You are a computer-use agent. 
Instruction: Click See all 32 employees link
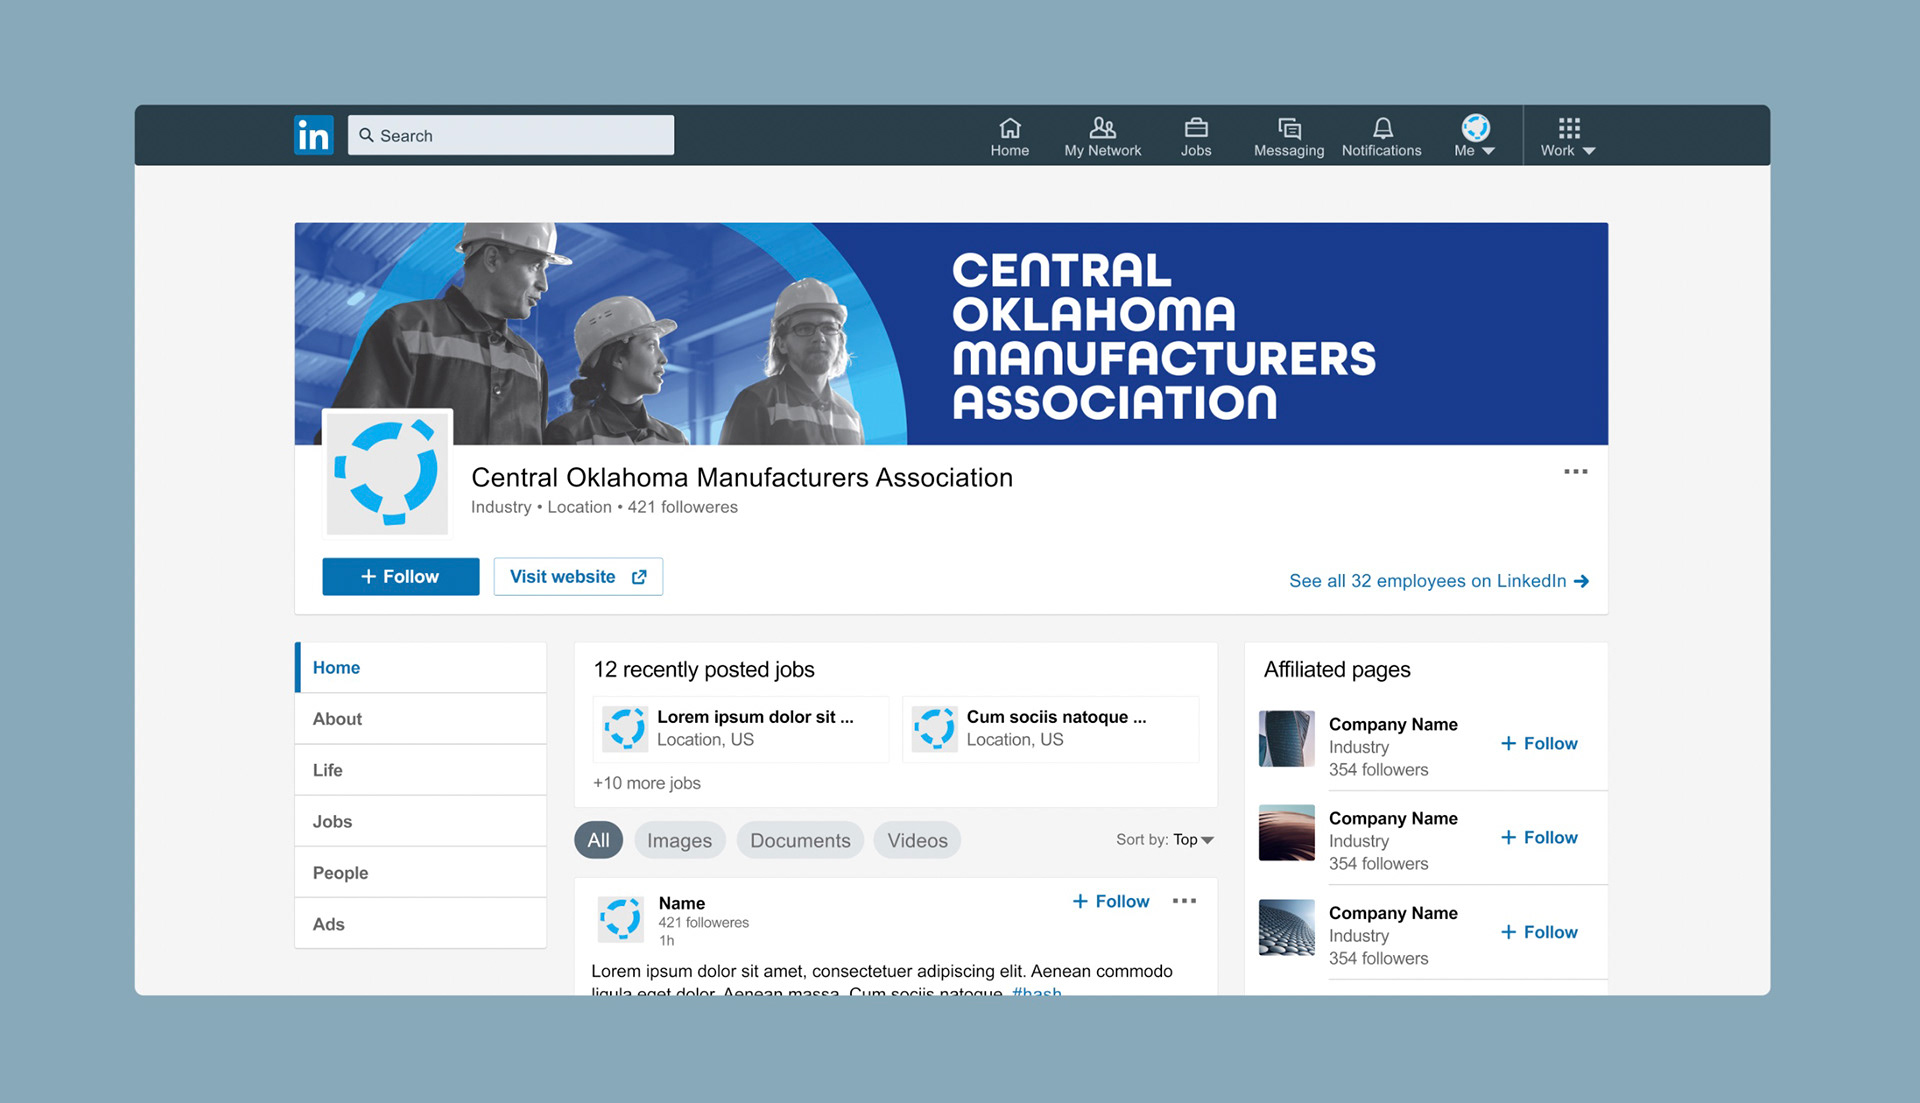click(x=1438, y=581)
